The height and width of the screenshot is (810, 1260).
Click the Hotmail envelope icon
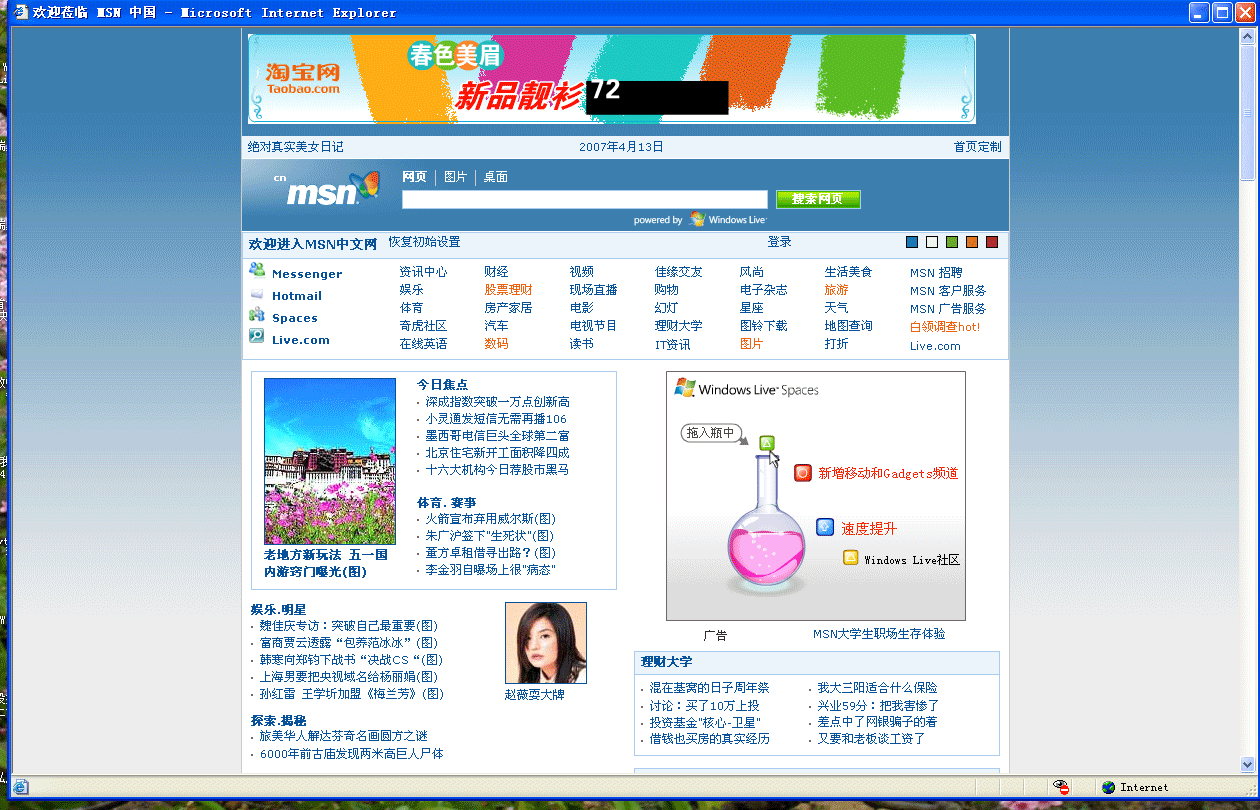(x=257, y=295)
